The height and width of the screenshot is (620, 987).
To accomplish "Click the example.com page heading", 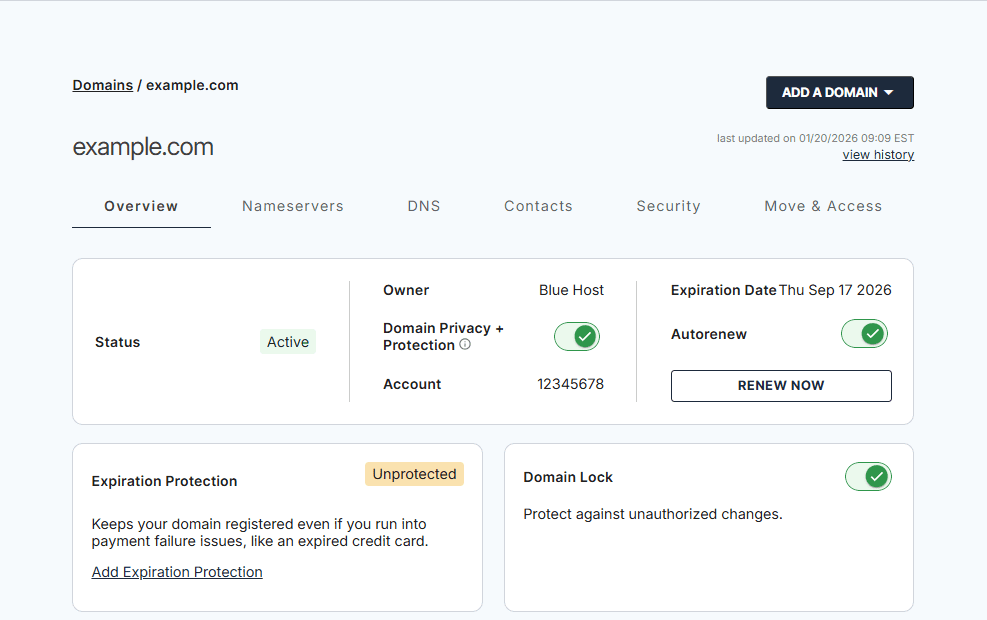I will pyautogui.click(x=143, y=147).
